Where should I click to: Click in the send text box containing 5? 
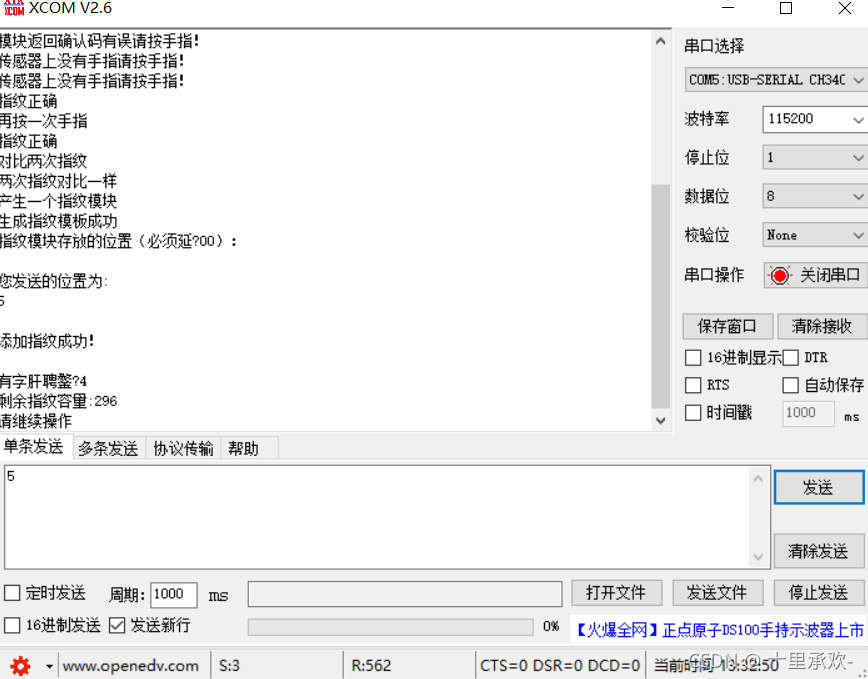[377, 517]
